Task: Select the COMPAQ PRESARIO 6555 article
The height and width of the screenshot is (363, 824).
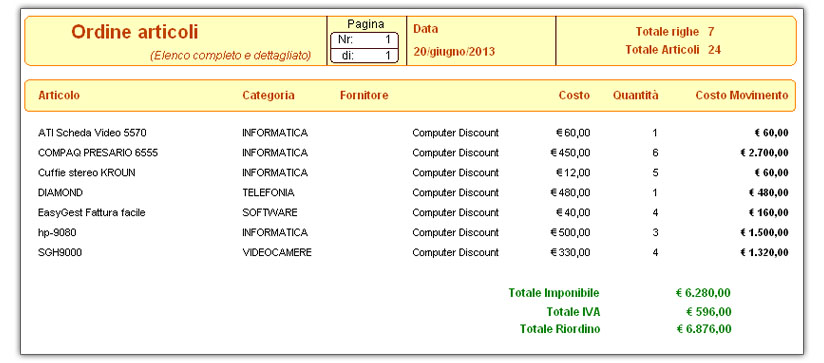Action: [98, 153]
